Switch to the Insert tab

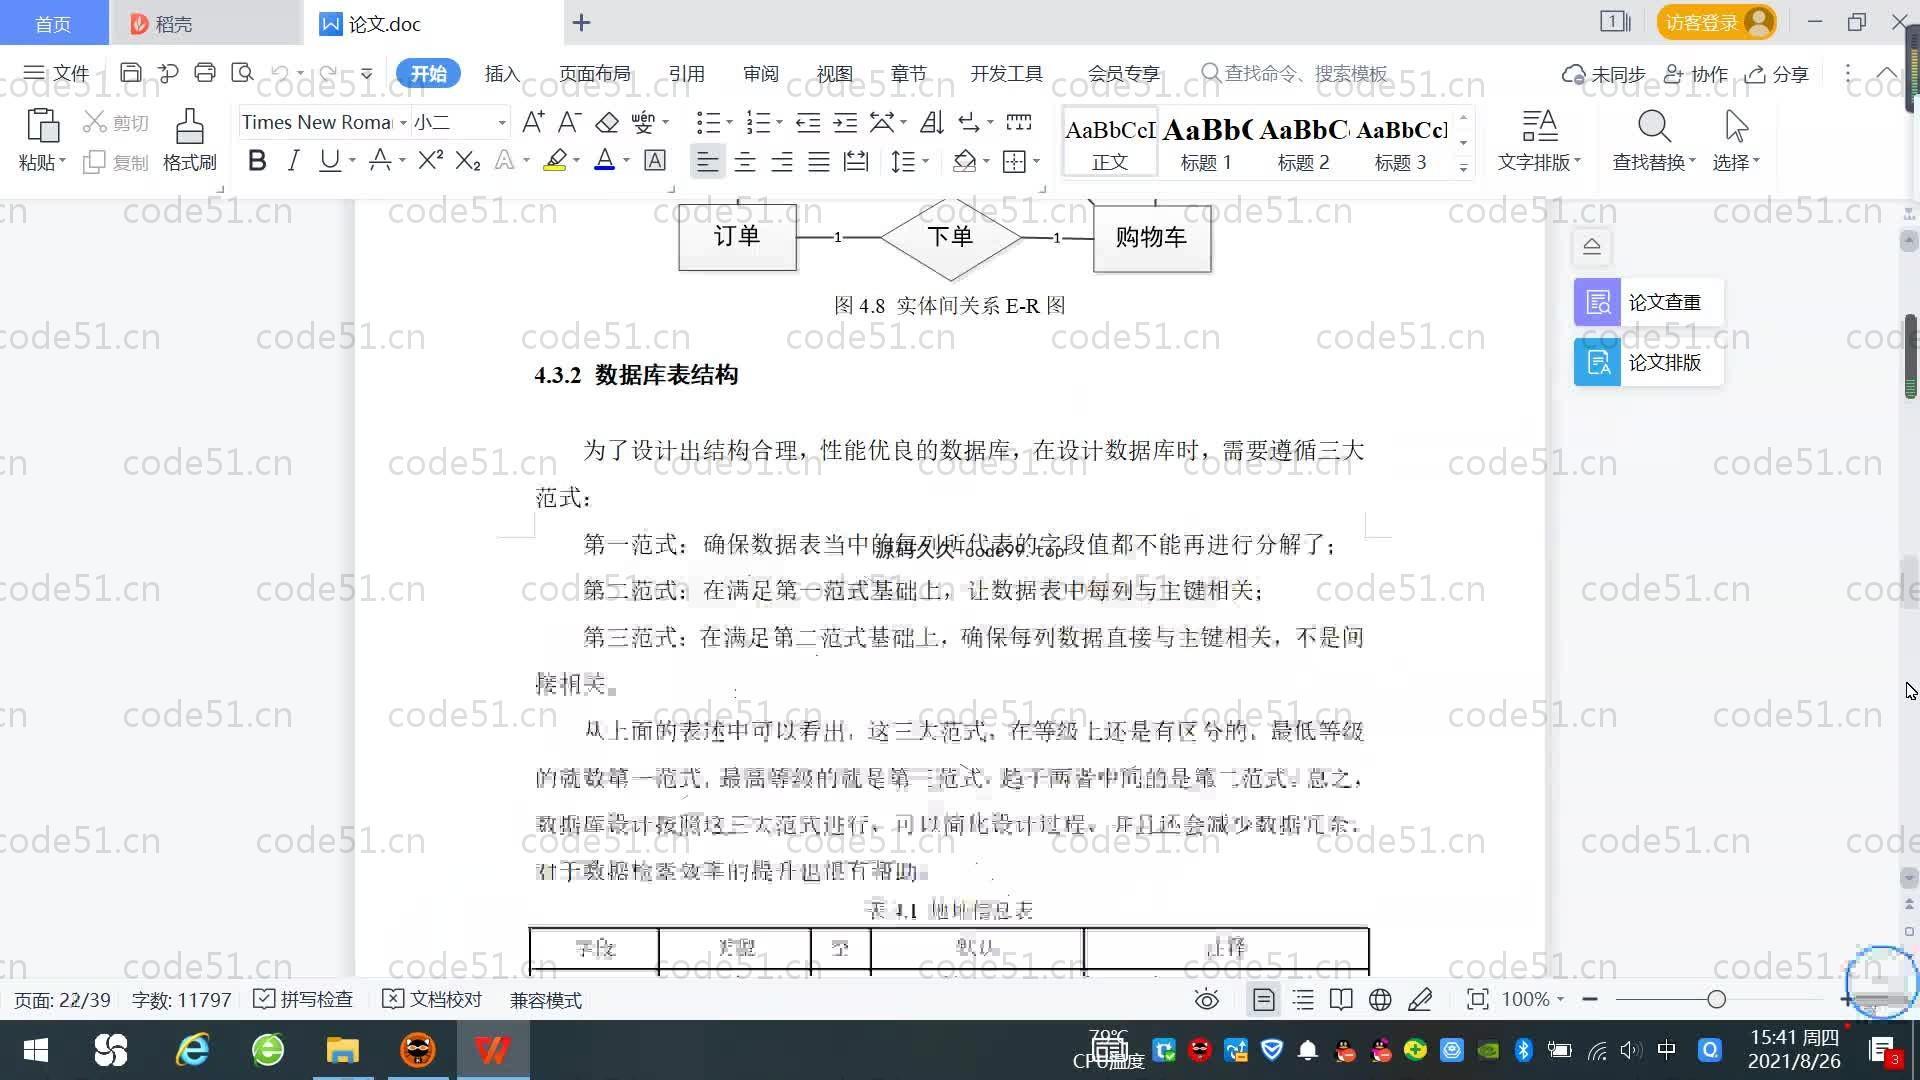tap(502, 74)
